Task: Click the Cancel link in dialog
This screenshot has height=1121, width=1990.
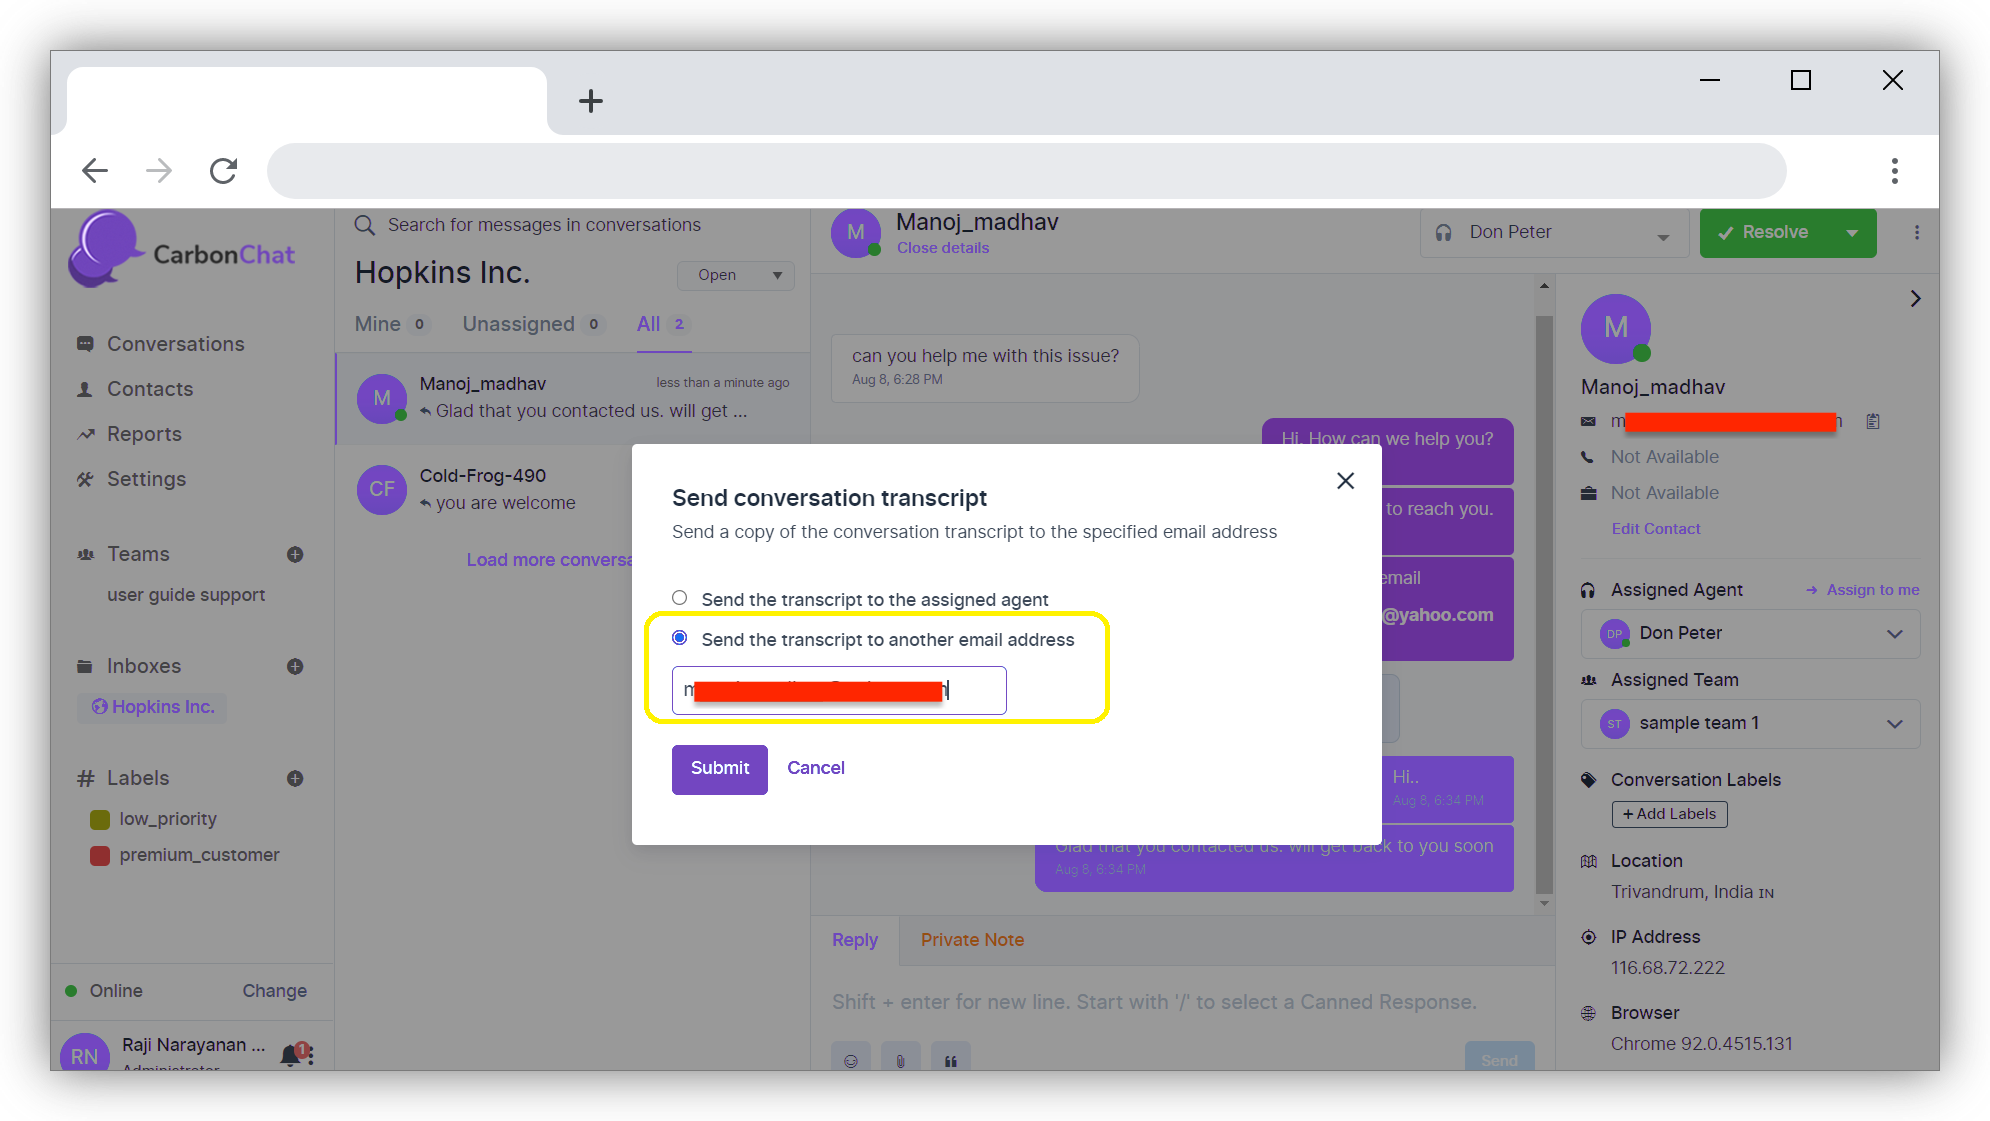Action: click(815, 768)
